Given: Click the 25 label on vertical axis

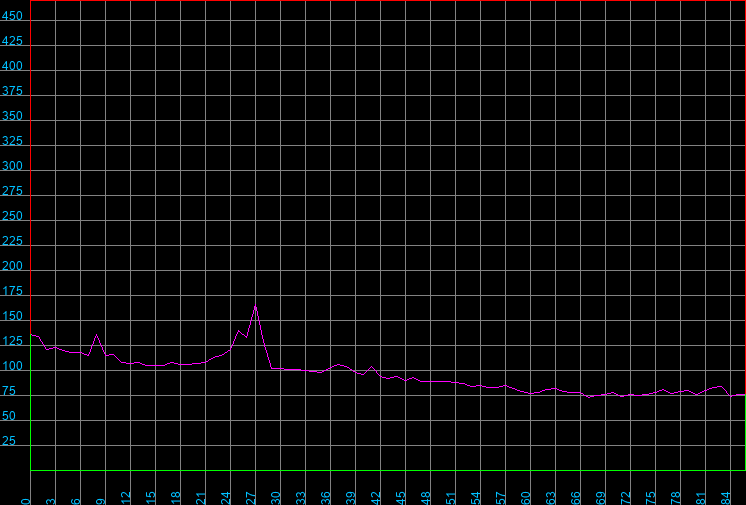Looking at the screenshot, I should point(9,441).
